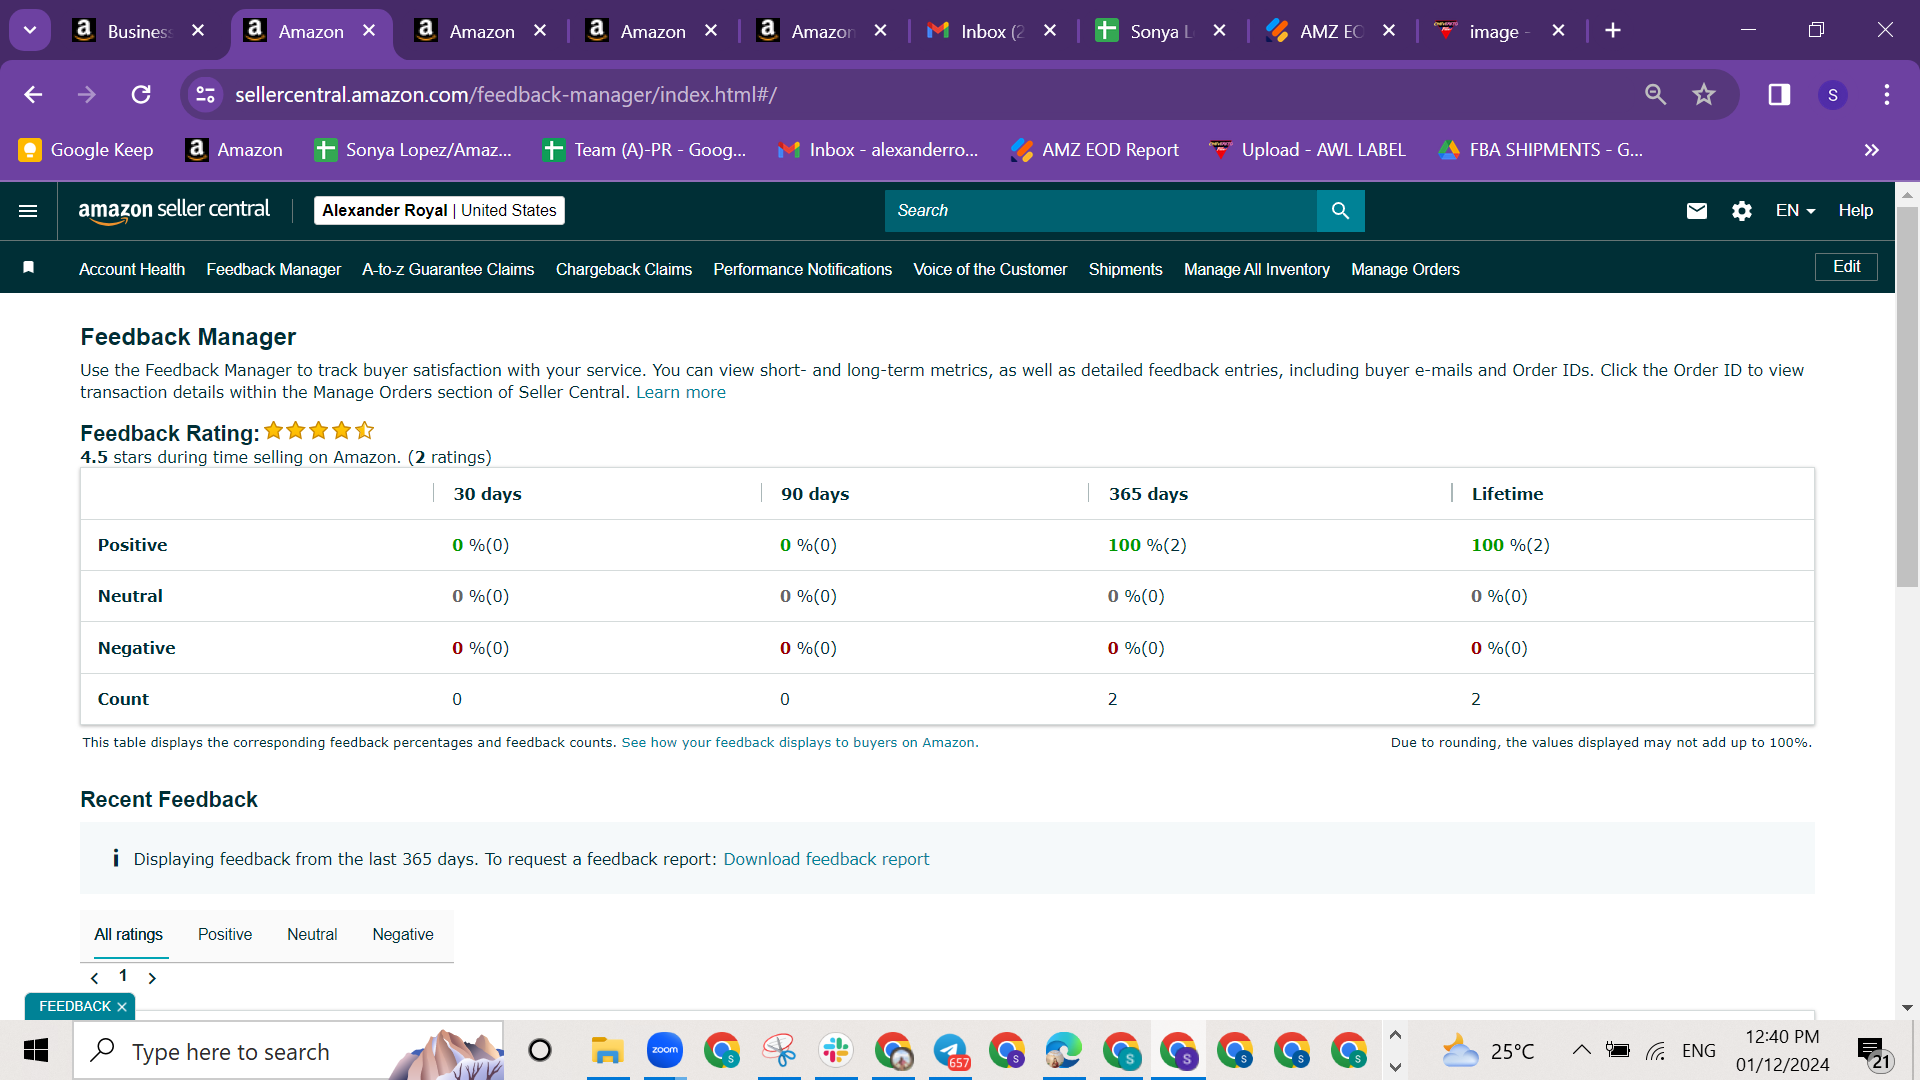The image size is (1920, 1080).
Task: Show hidden system tray icons
Action: click(1581, 1050)
